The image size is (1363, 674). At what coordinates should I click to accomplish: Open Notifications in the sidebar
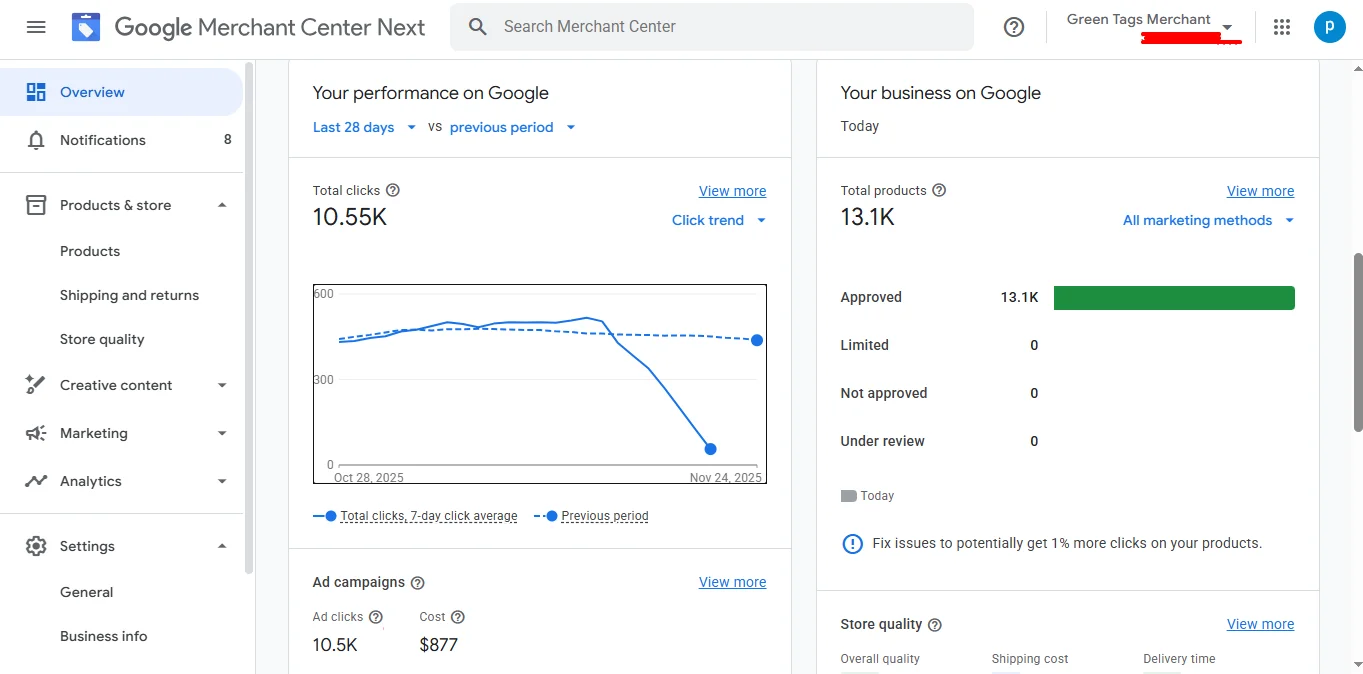(103, 140)
